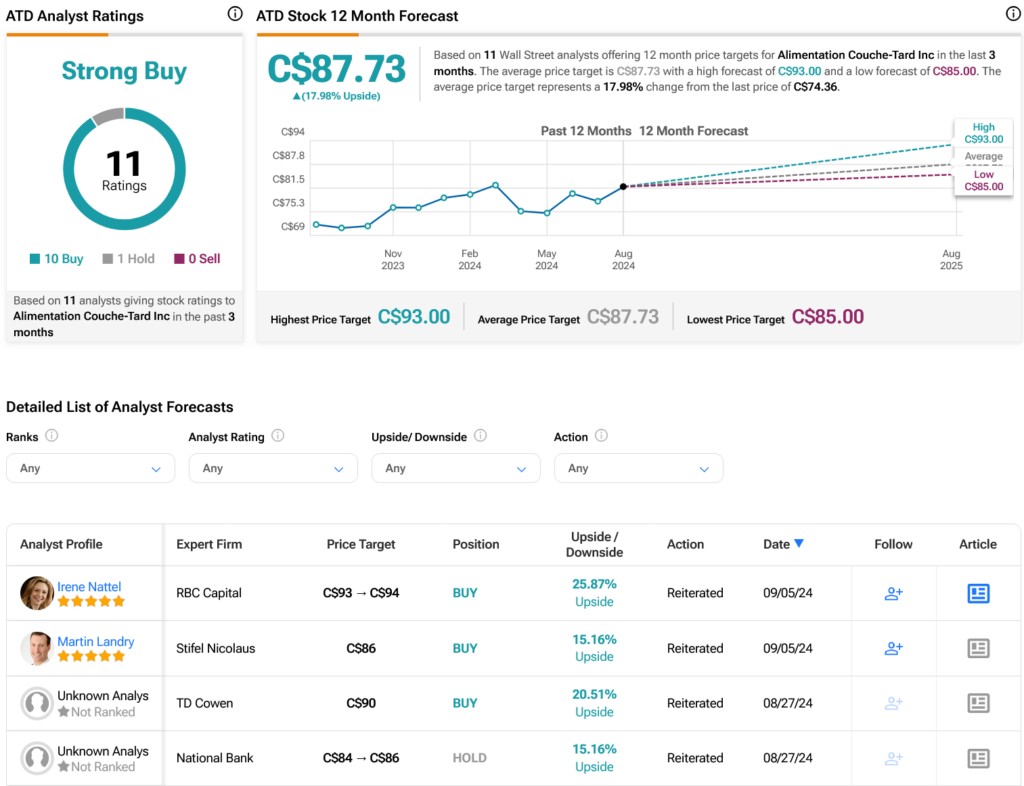Open Martin Landry analyst profile link
The width and height of the screenshot is (1024, 786).
(x=95, y=641)
